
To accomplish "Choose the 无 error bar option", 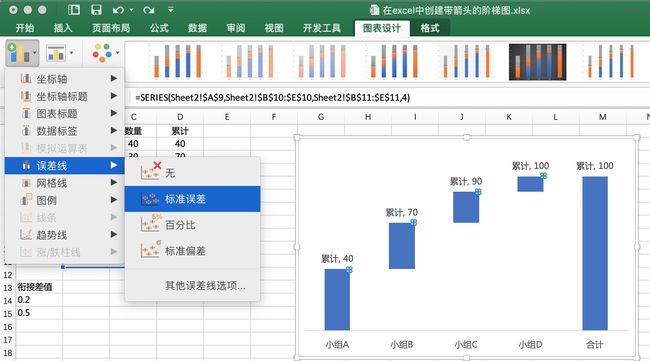I will [x=192, y=172].
